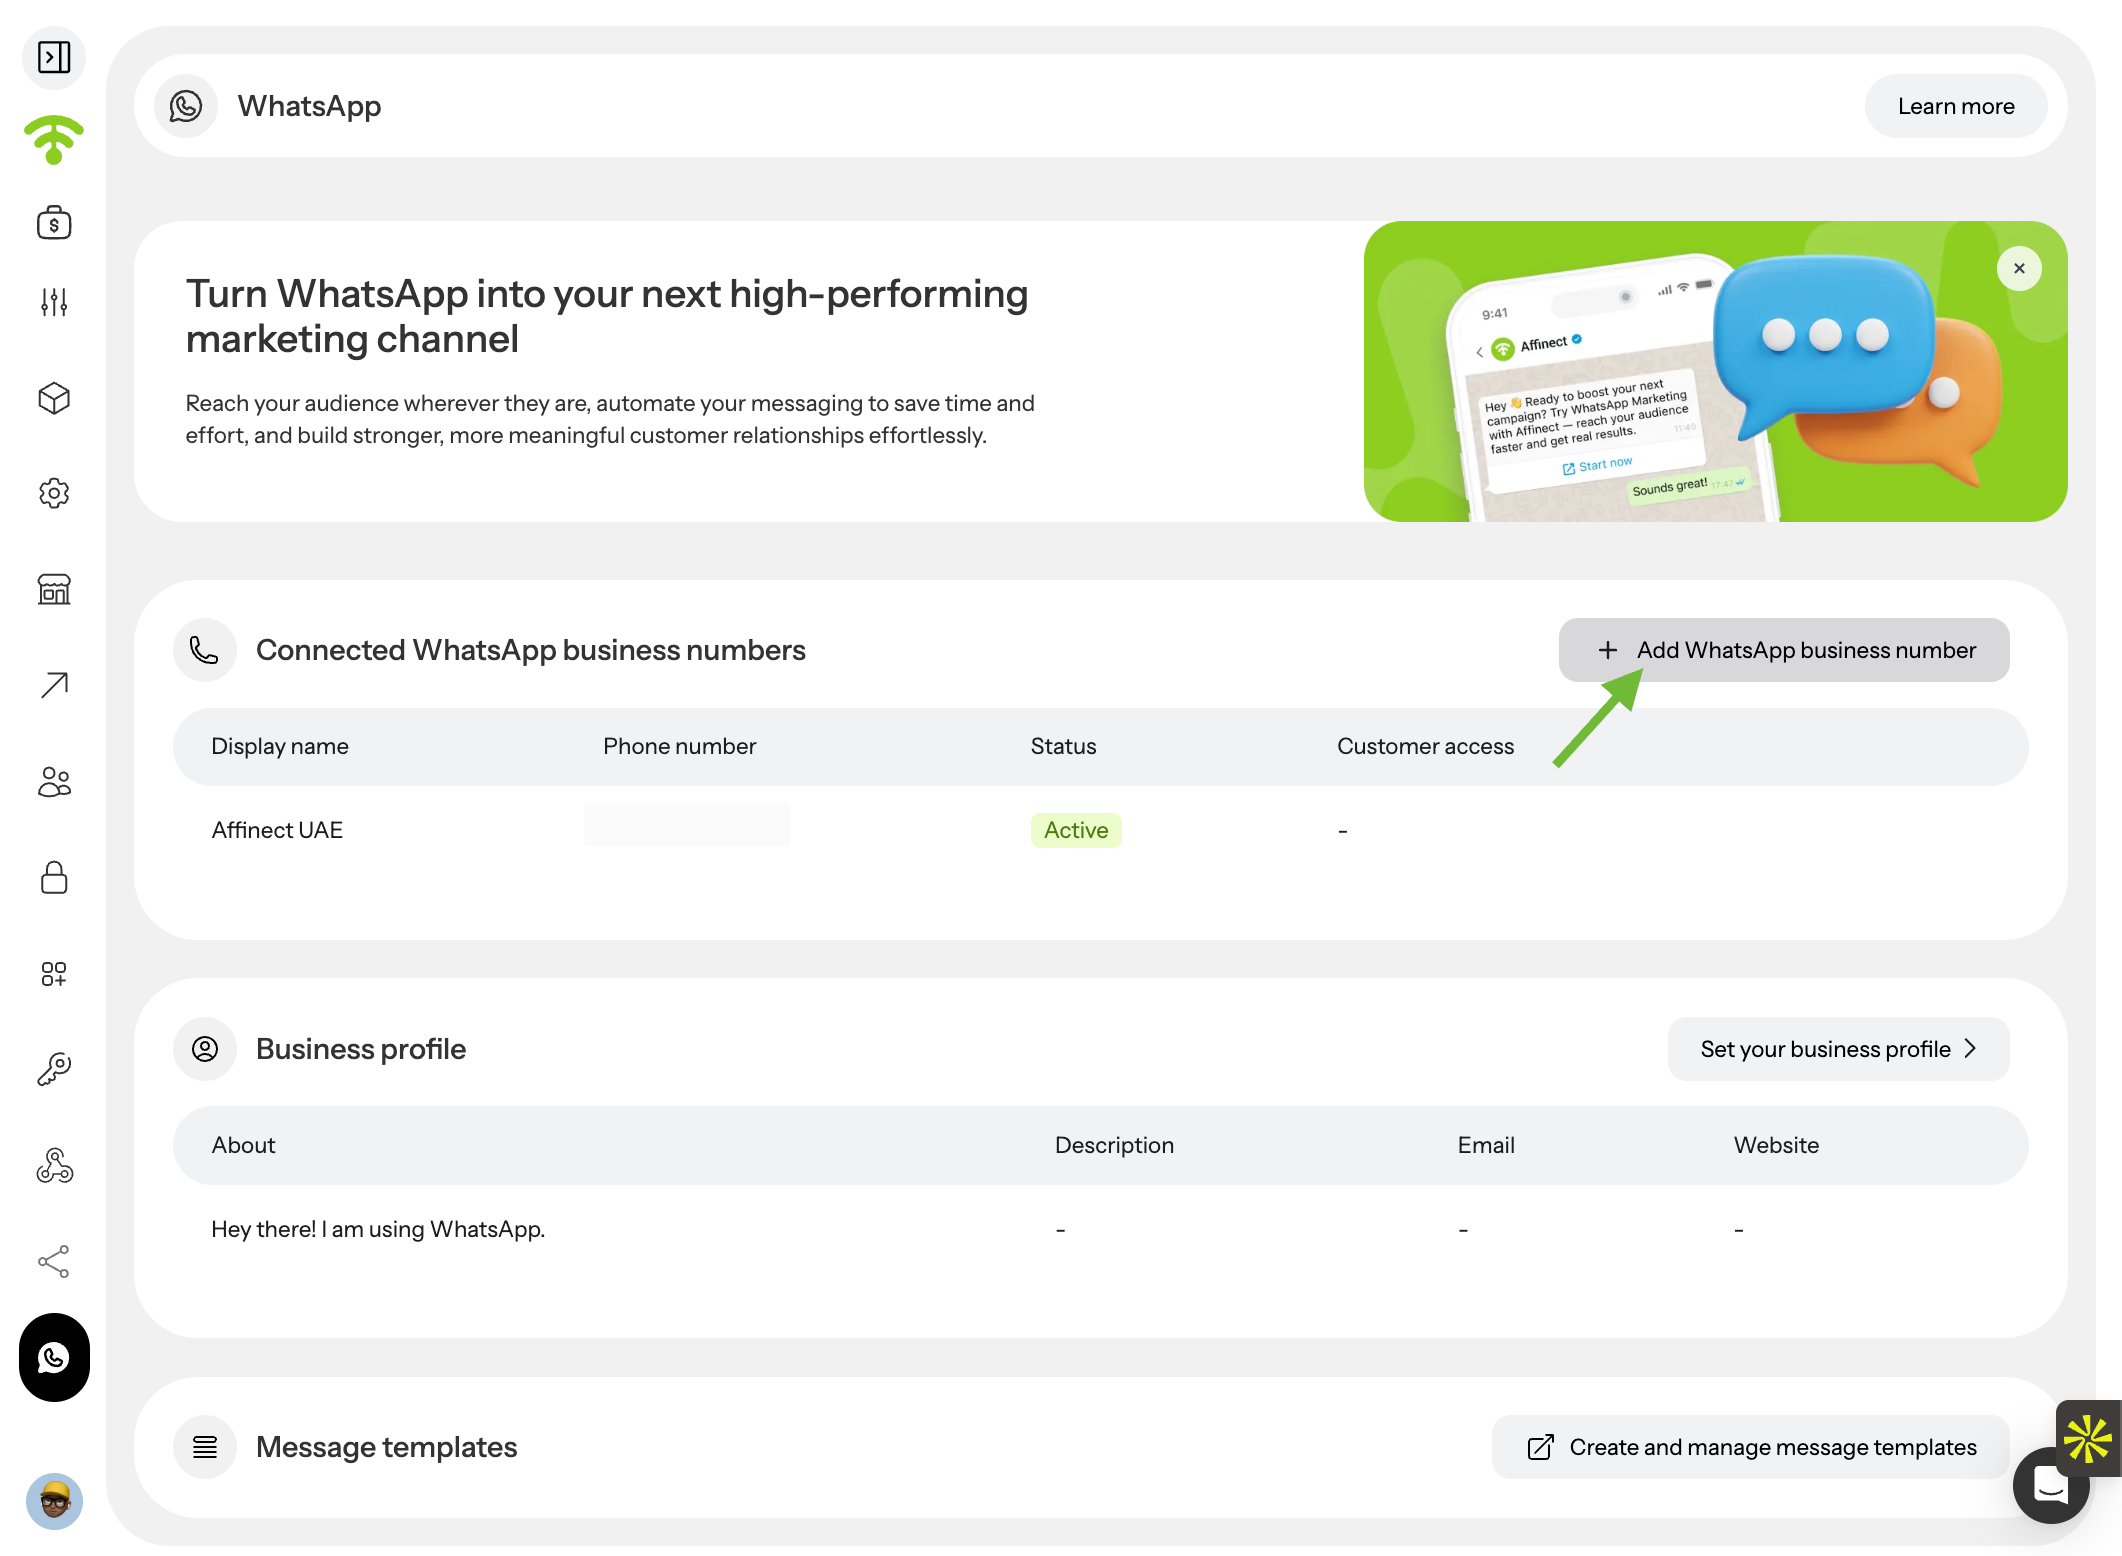
Task: Click the Phone number column header
Action: (x=680, y=746)
